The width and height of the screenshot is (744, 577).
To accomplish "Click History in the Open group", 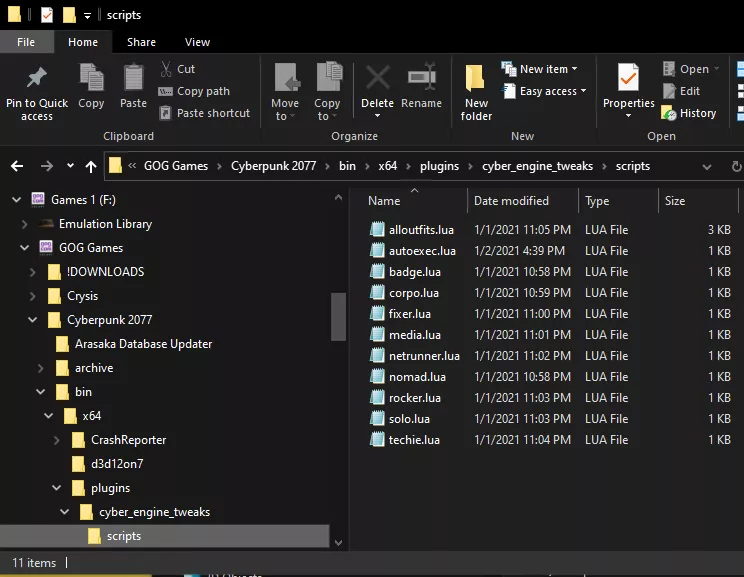I will click(688, 113).
